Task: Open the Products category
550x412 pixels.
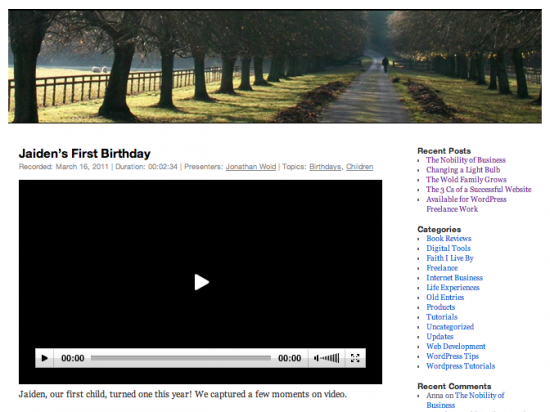Action: (441, 307)
